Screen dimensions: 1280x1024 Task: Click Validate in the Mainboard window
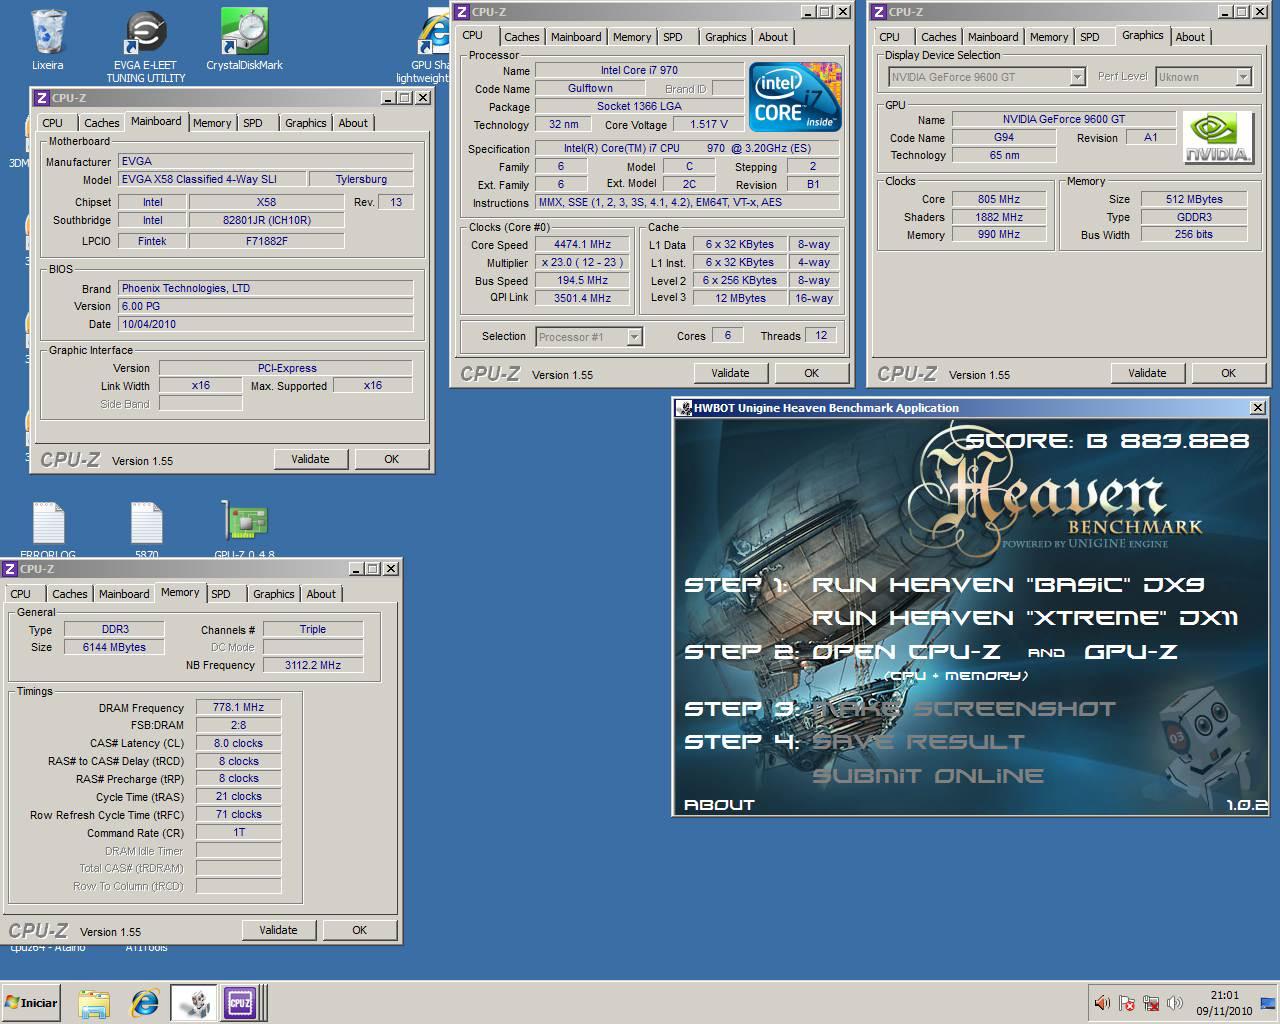[310, 459]
